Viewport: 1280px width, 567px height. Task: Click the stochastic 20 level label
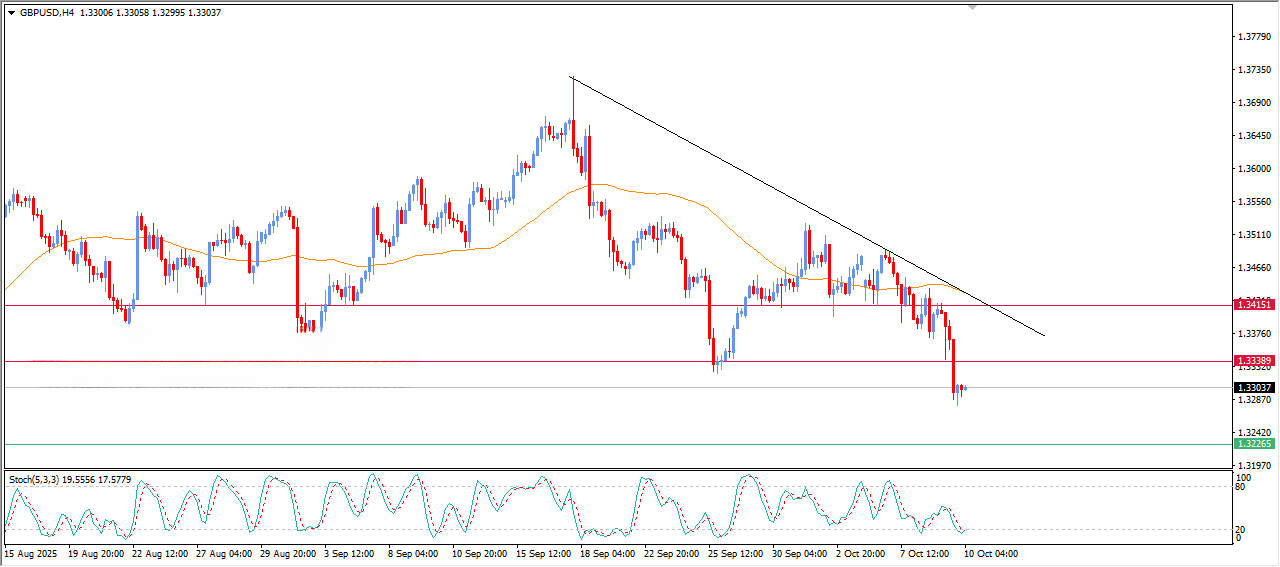pos(1241,528)
